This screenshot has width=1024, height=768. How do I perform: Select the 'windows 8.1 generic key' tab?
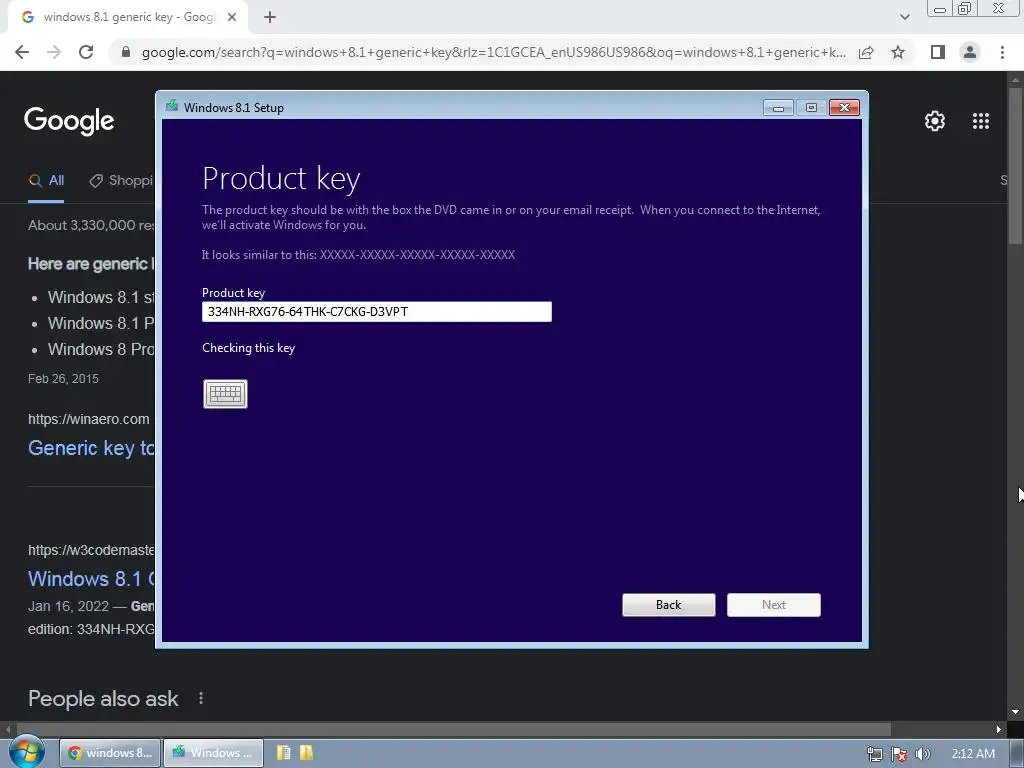tap(128, 17)
